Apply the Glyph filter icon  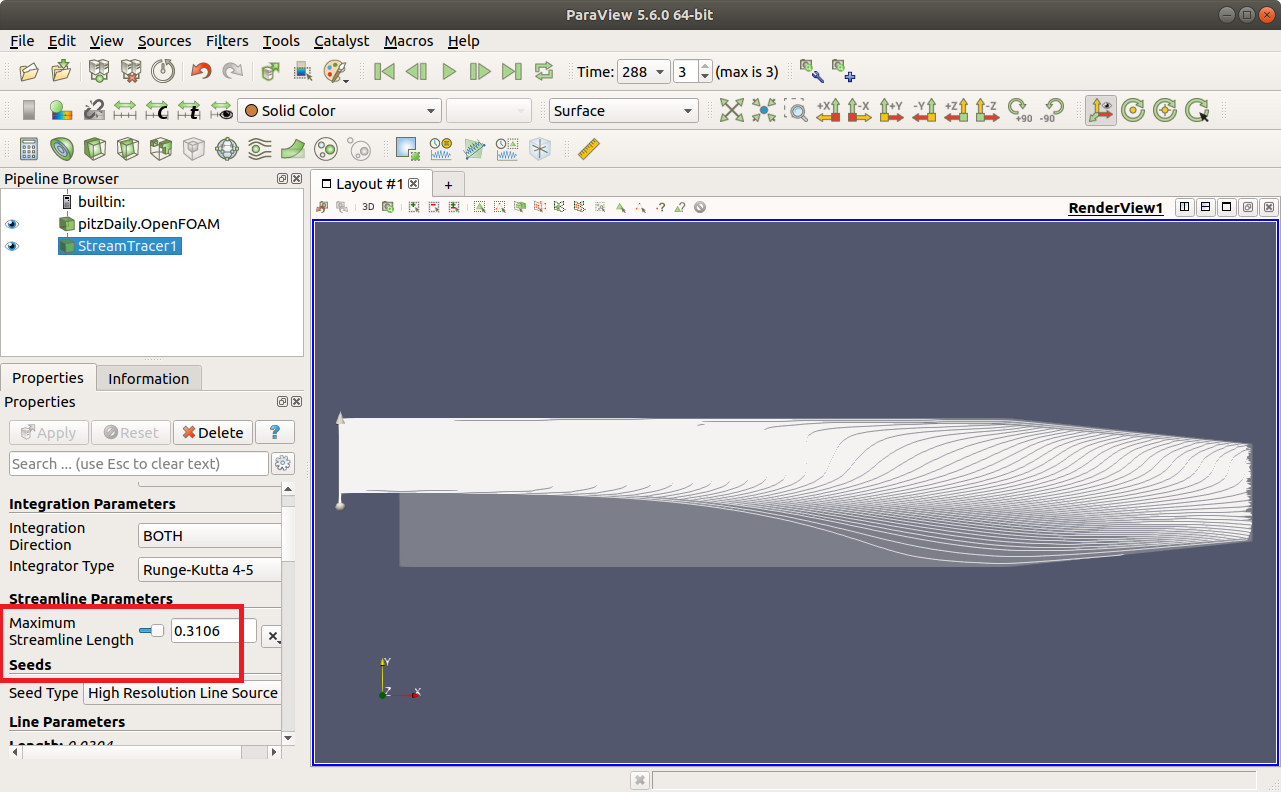pyautogui.click(x=226, y=149)
